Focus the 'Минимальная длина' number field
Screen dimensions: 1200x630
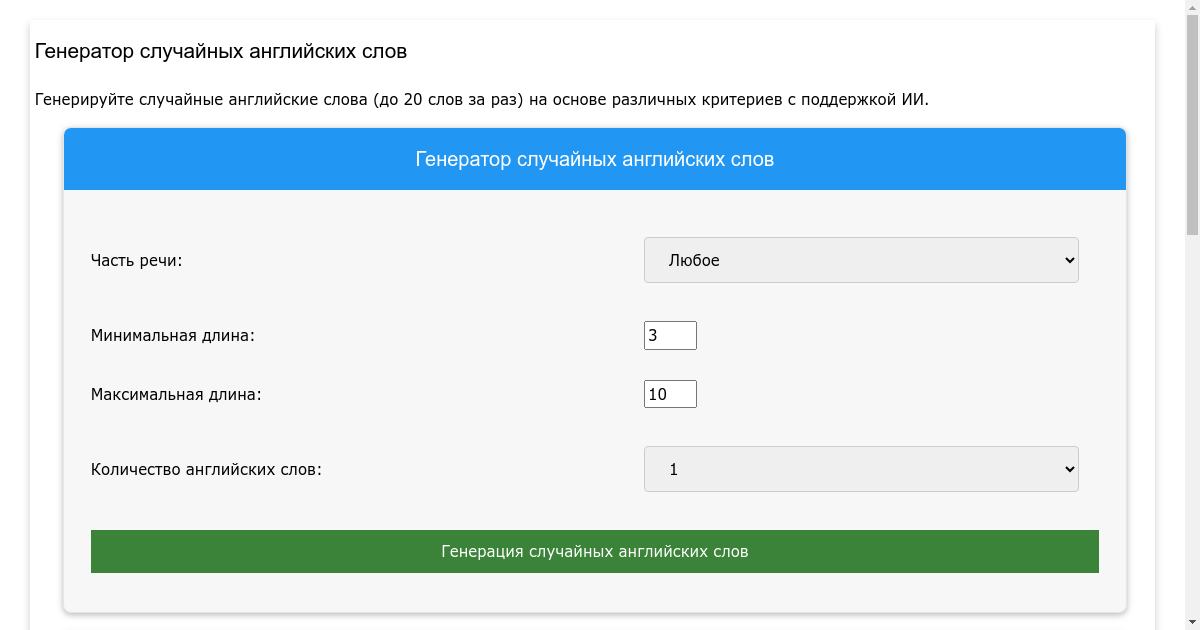pyautogui.click(x=670, y=336)
